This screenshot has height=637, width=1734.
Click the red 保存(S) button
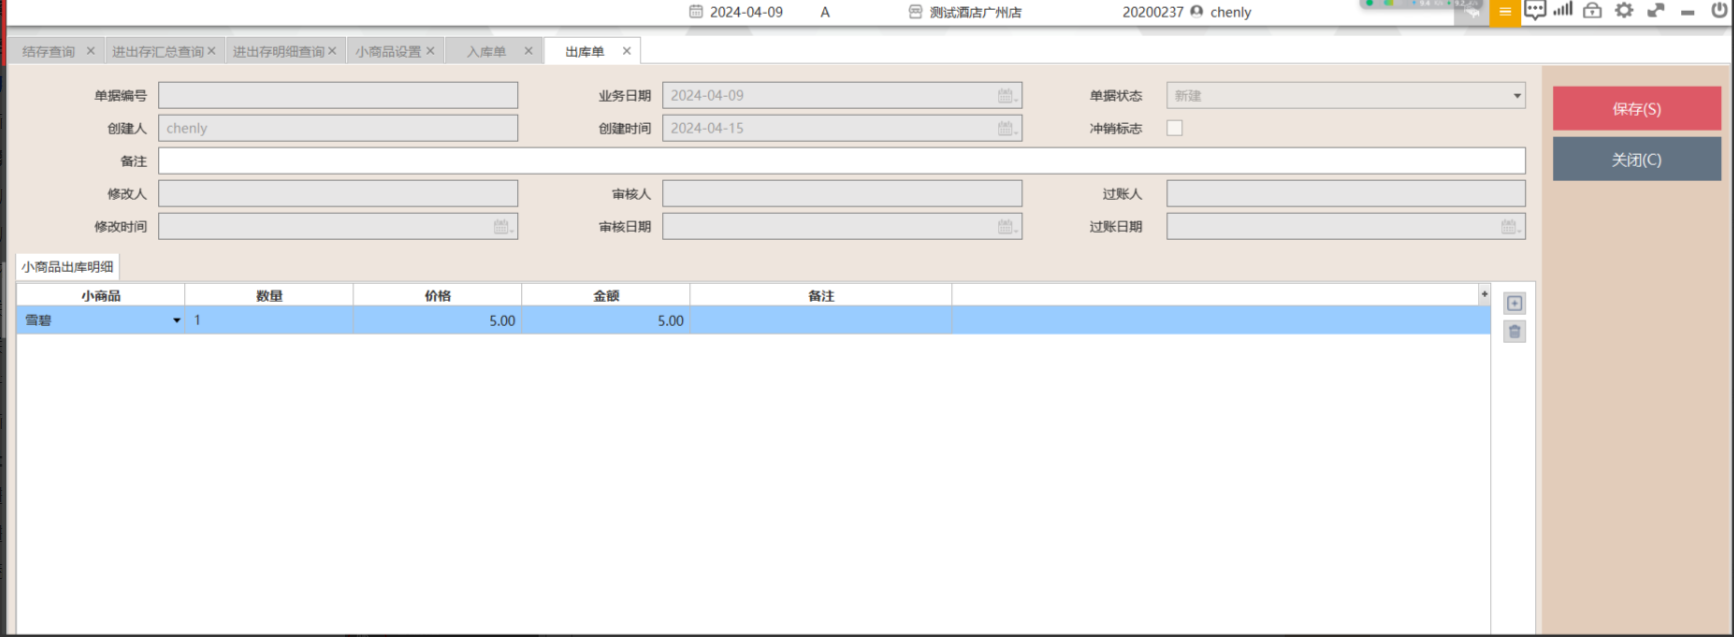click(x=1636, y=108)
